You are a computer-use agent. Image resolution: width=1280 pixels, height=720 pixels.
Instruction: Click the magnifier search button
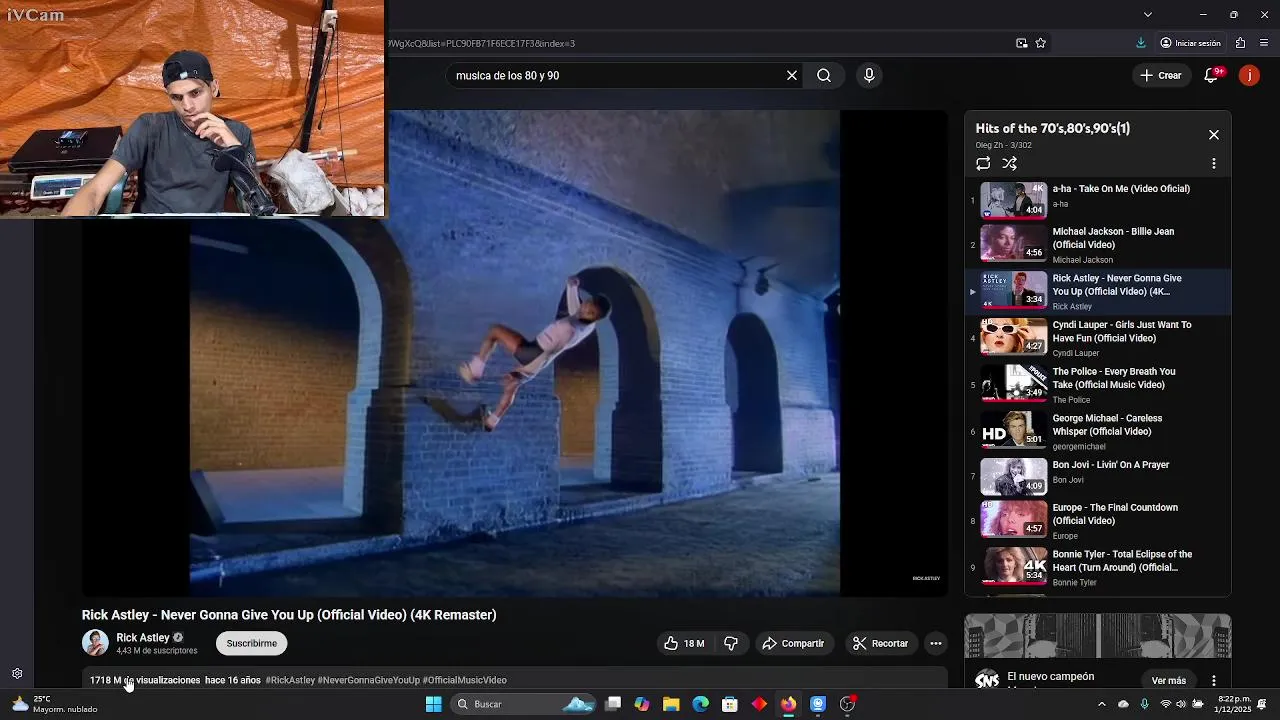(x=824, y=75)
